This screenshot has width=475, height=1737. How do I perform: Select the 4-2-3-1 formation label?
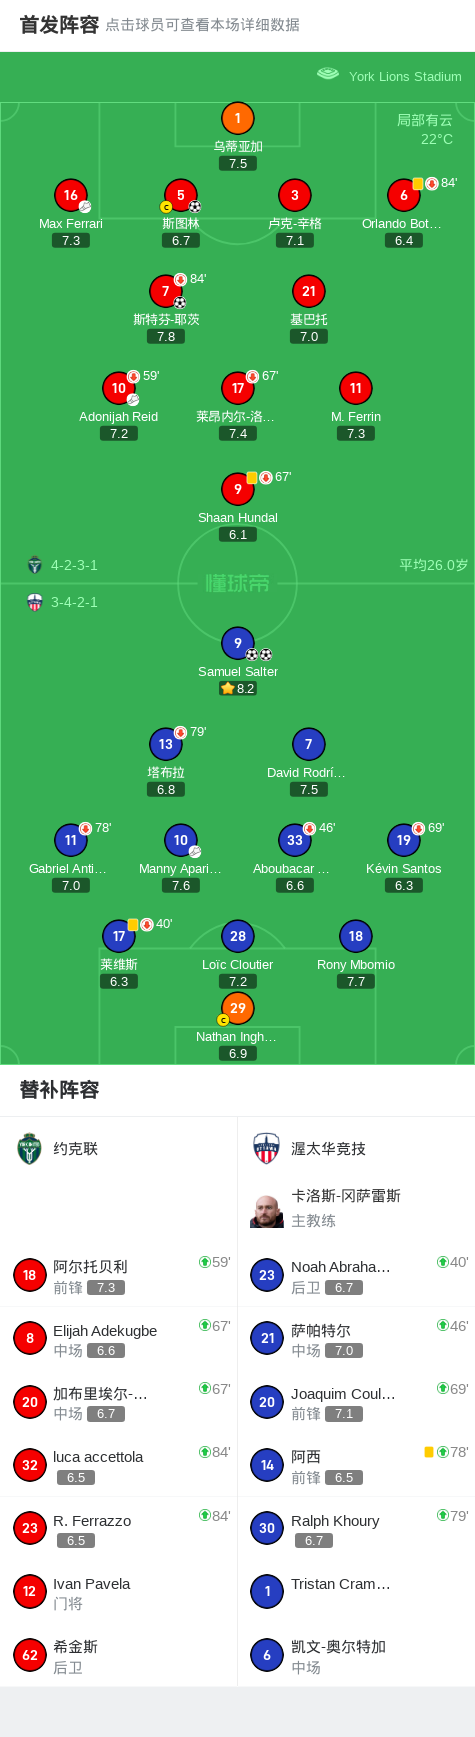click(74, 565)
